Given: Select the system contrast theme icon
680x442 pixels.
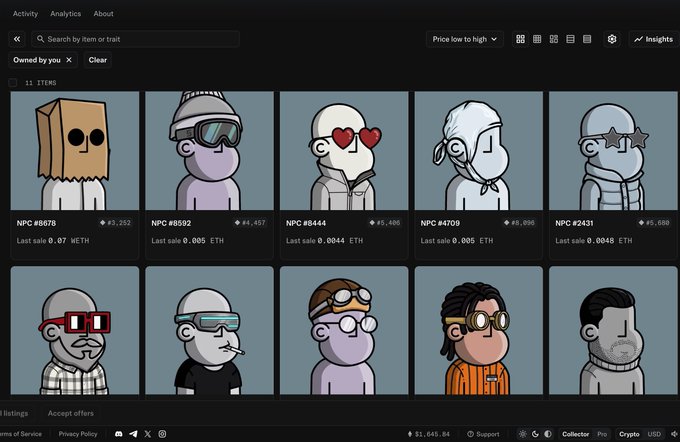Looking at the screenshot, I should coord(548,434).
